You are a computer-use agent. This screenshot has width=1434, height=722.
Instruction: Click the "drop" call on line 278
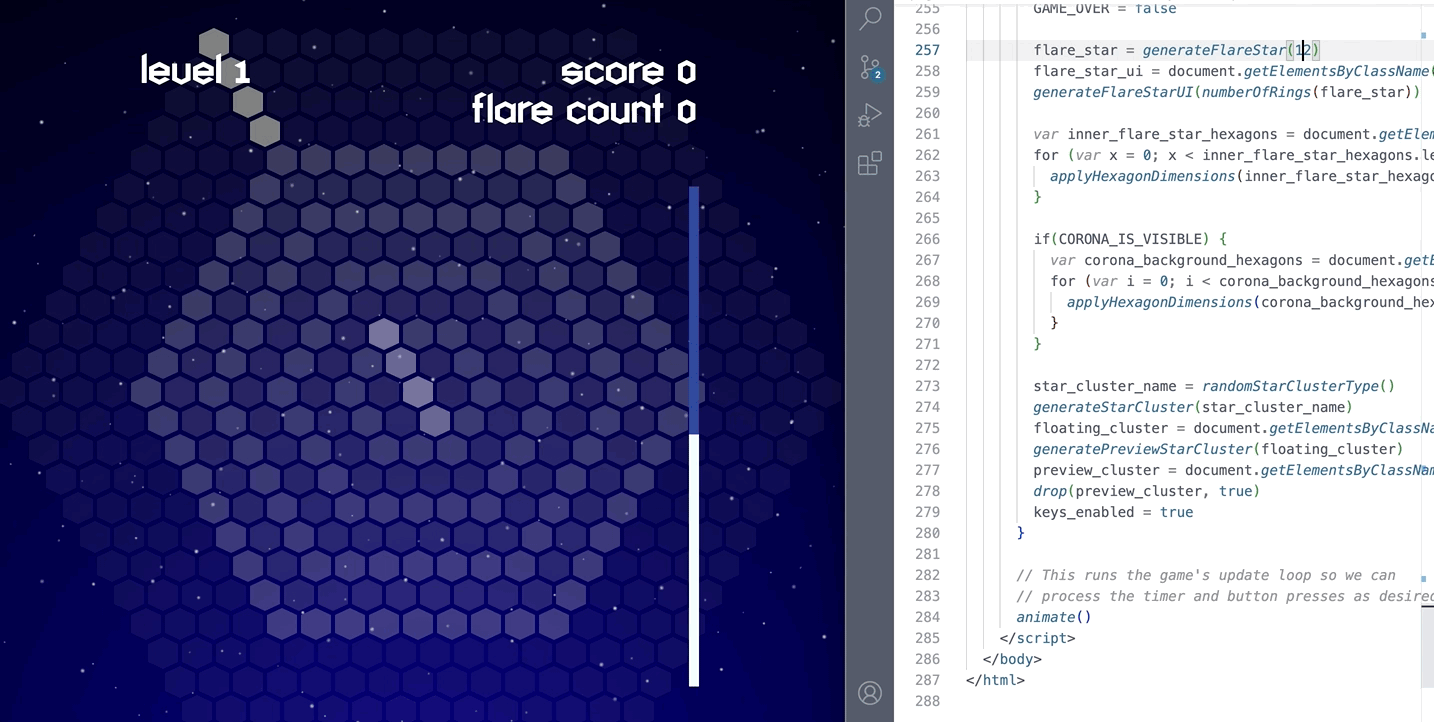click(1050, 491)
